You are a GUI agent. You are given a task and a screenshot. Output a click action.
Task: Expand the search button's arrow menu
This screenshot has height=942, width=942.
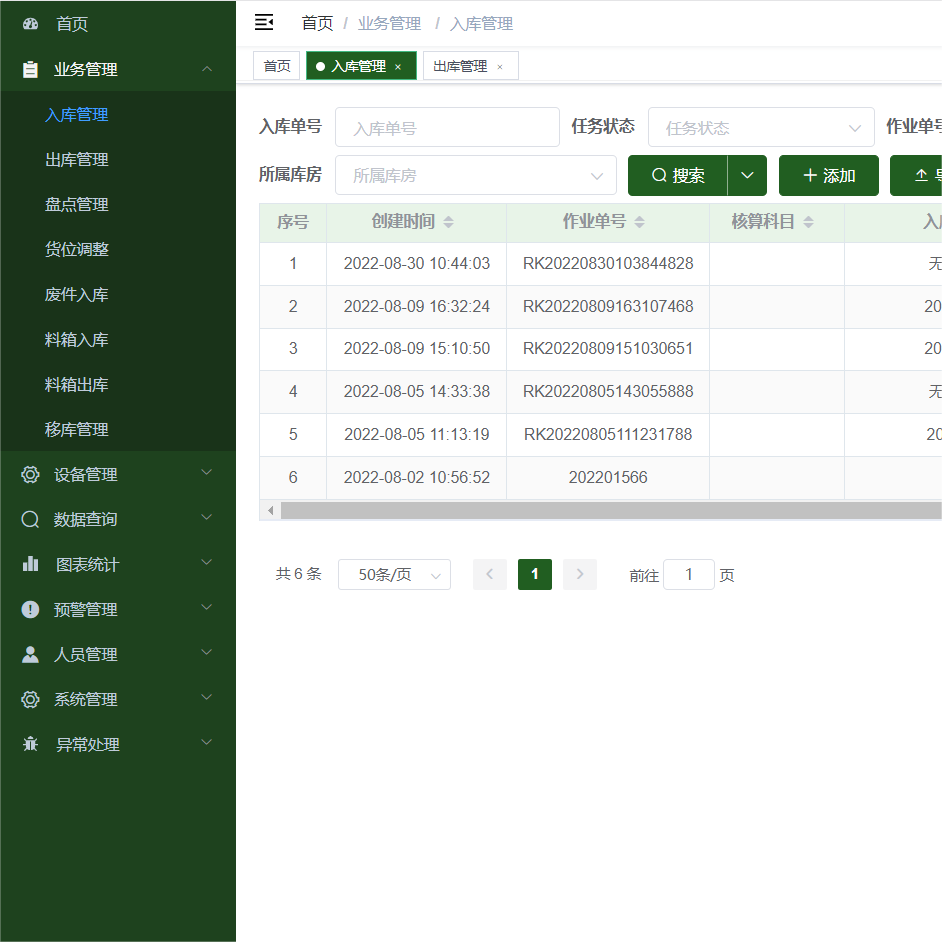point(747,175)
